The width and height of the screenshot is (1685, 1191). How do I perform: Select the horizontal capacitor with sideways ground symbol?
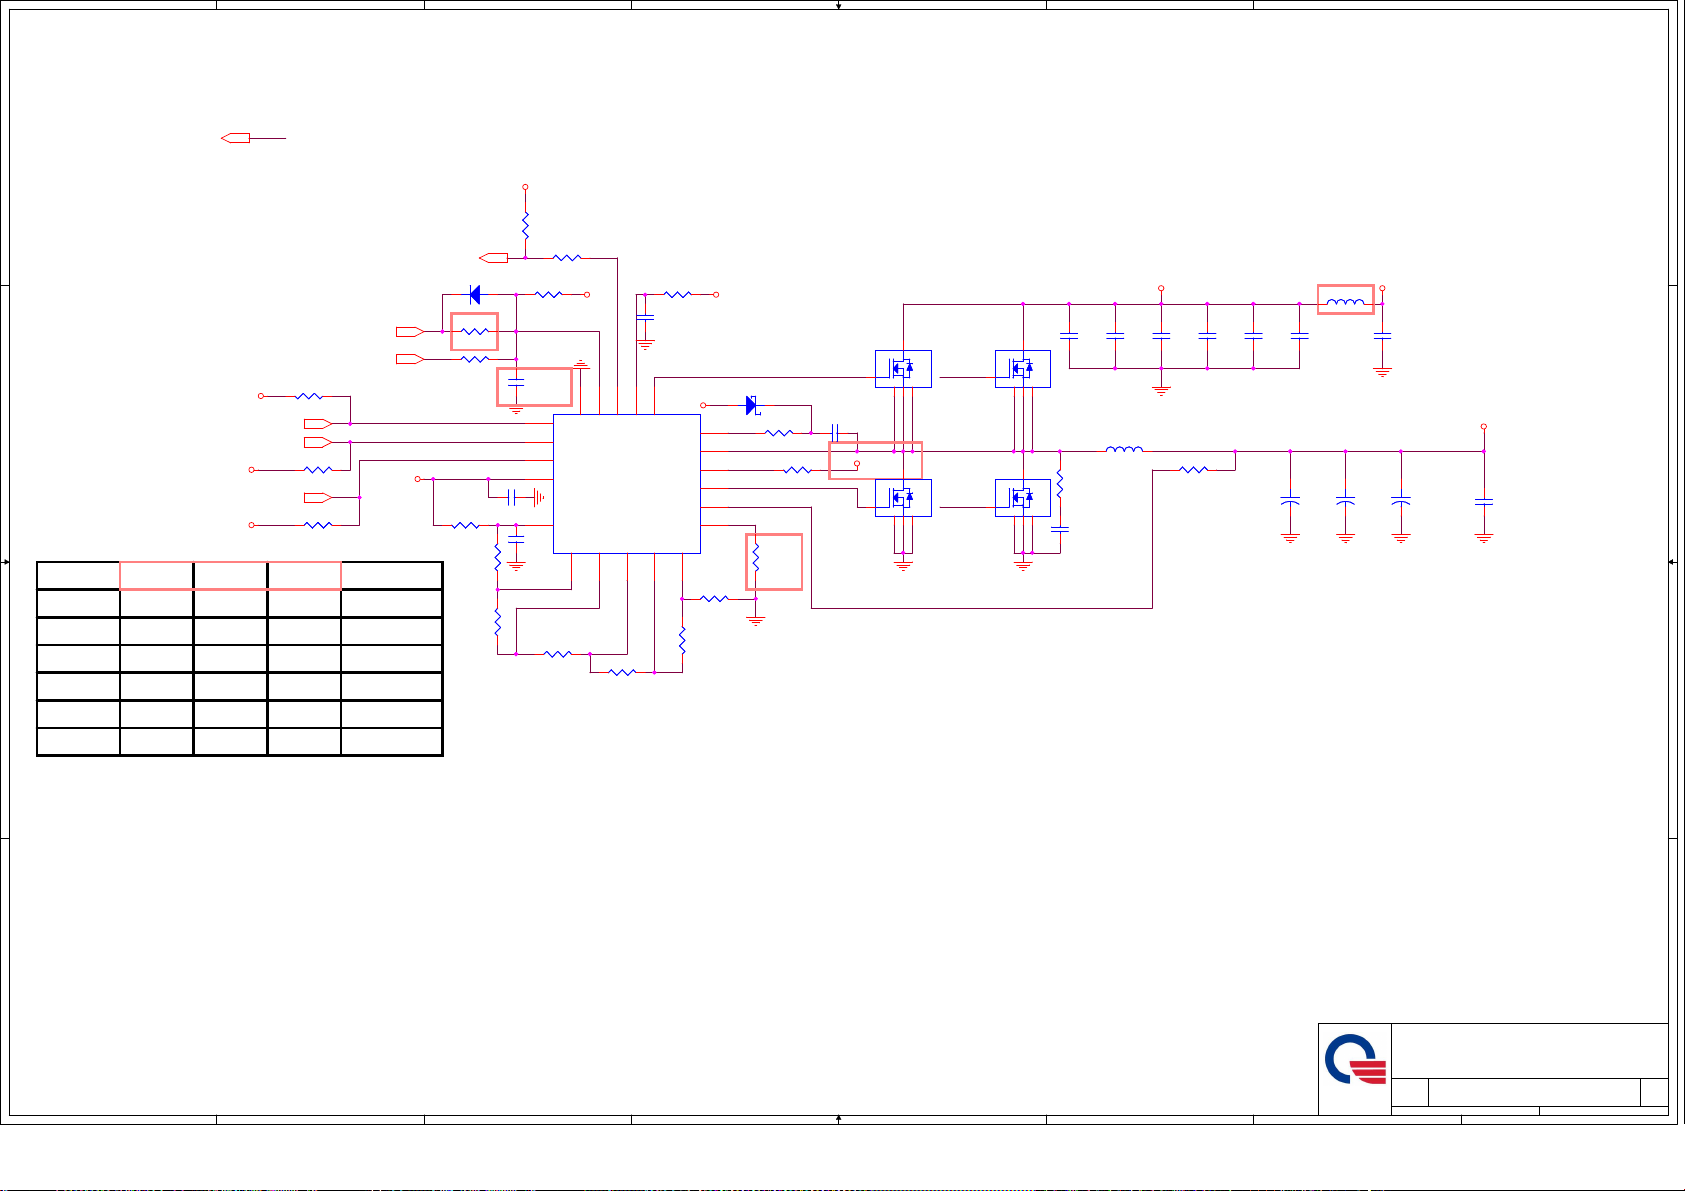511,497
